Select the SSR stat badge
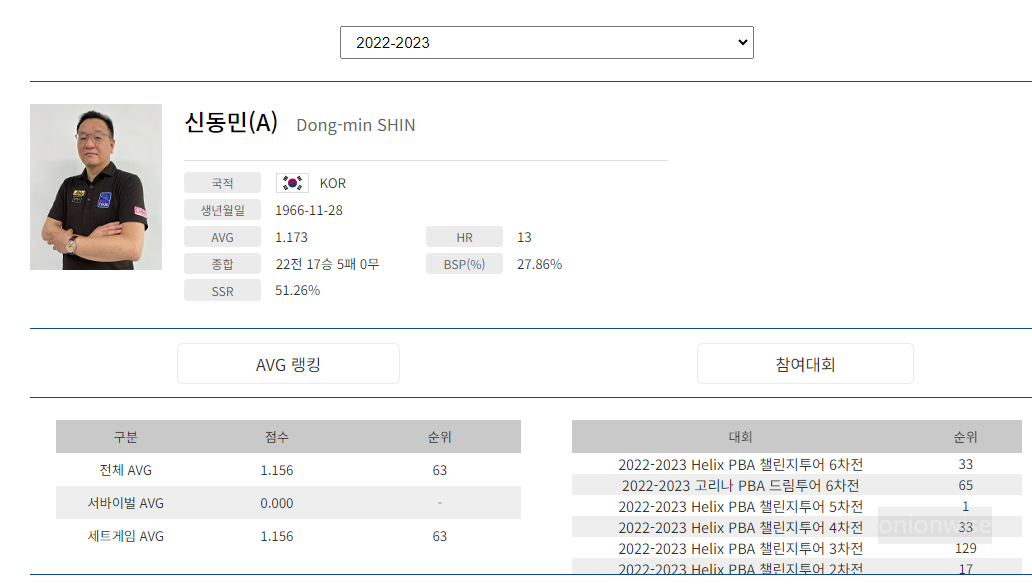 click(x=222, y=290)
